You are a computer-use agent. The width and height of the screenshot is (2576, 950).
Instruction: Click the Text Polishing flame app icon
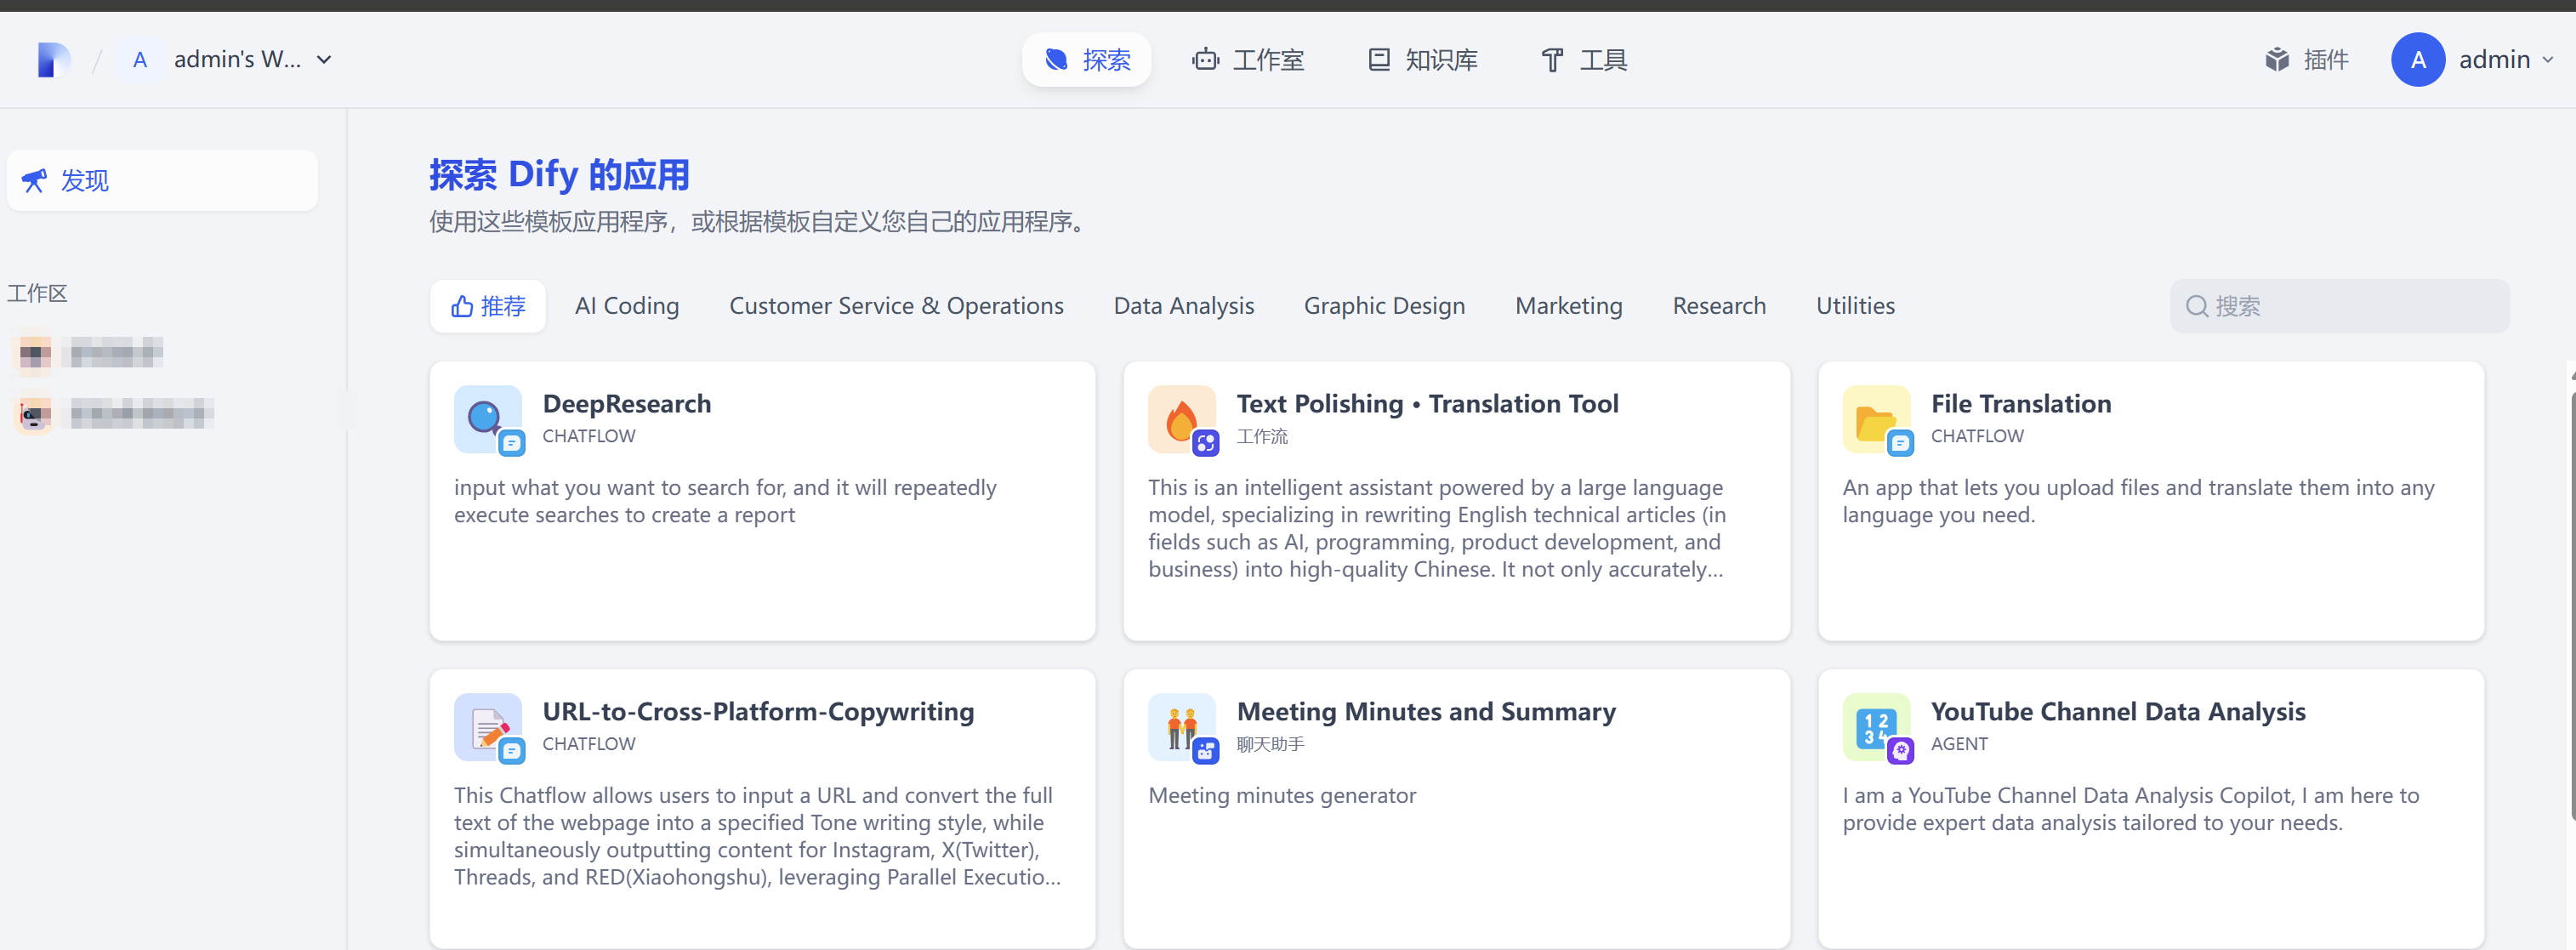coord(1182,419)
